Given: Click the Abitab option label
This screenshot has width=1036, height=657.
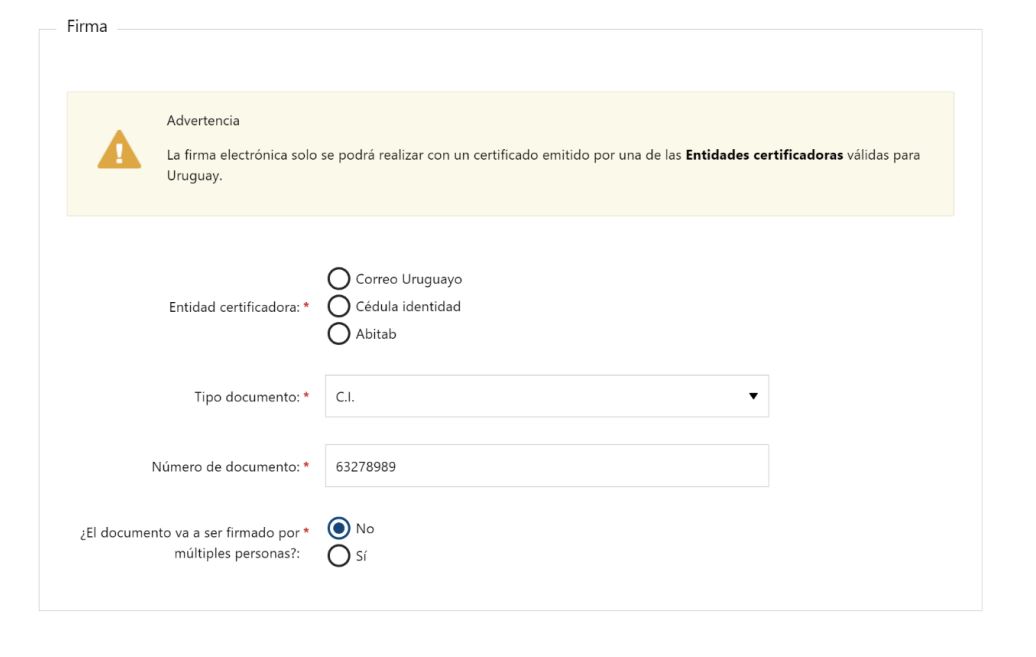Looking at the screenshot, I should [x=376, y=334].
